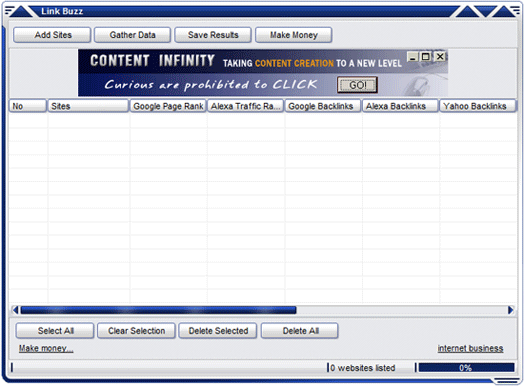Click the Delete All button

(300, 331)
